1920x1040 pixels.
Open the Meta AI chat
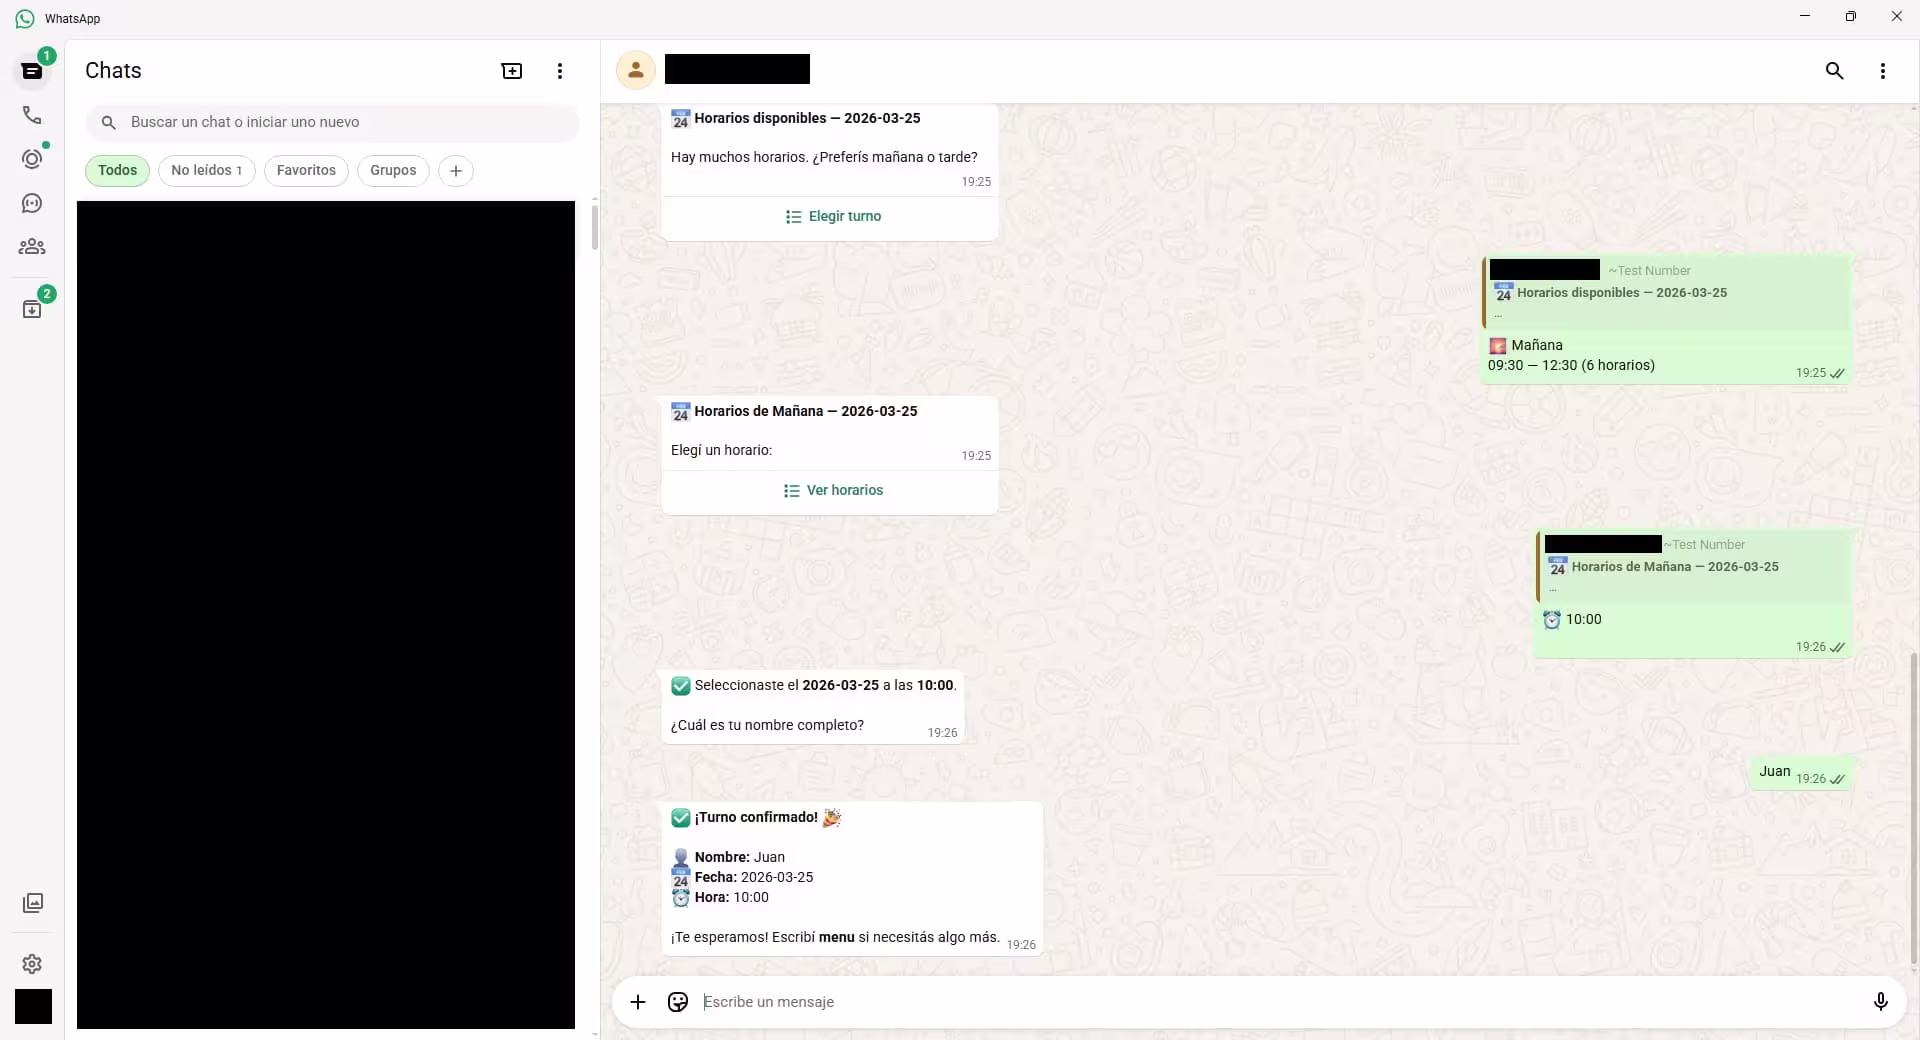coord(32,203)
